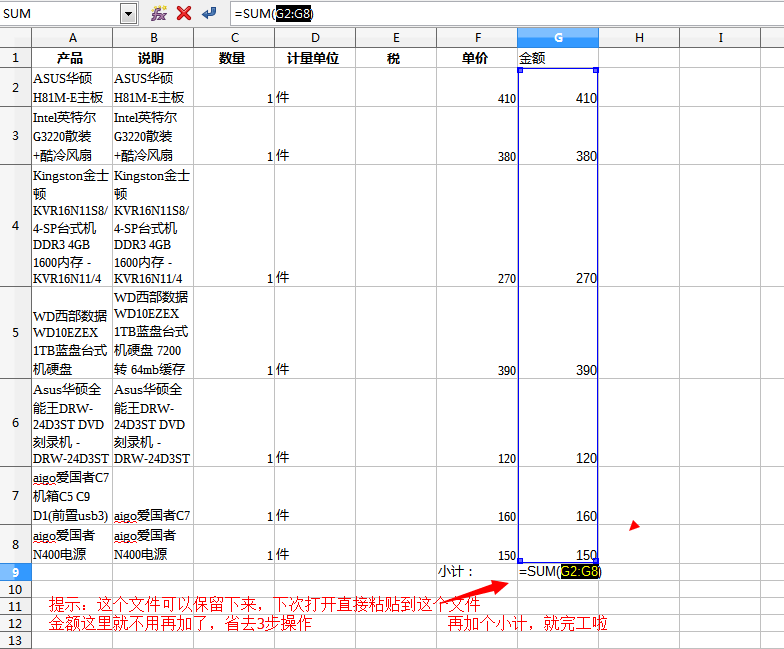Click the 金额 header cell
This screenshot has height=649, width=784.
pyautogui.click(x=558, y=58)
